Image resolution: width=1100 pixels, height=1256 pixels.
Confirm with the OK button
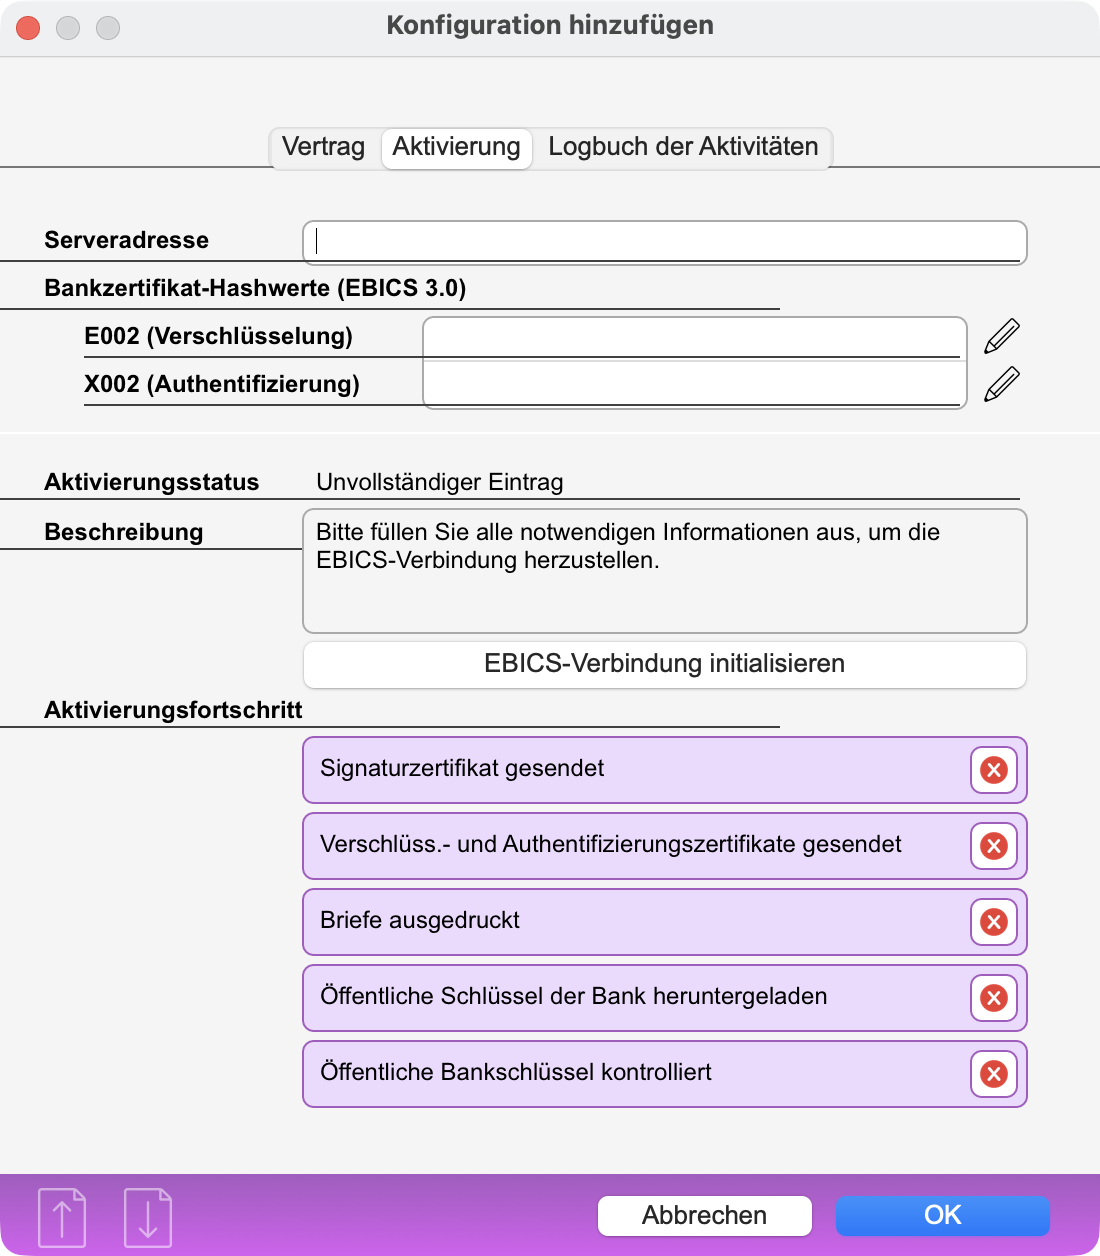point(942,1215)
